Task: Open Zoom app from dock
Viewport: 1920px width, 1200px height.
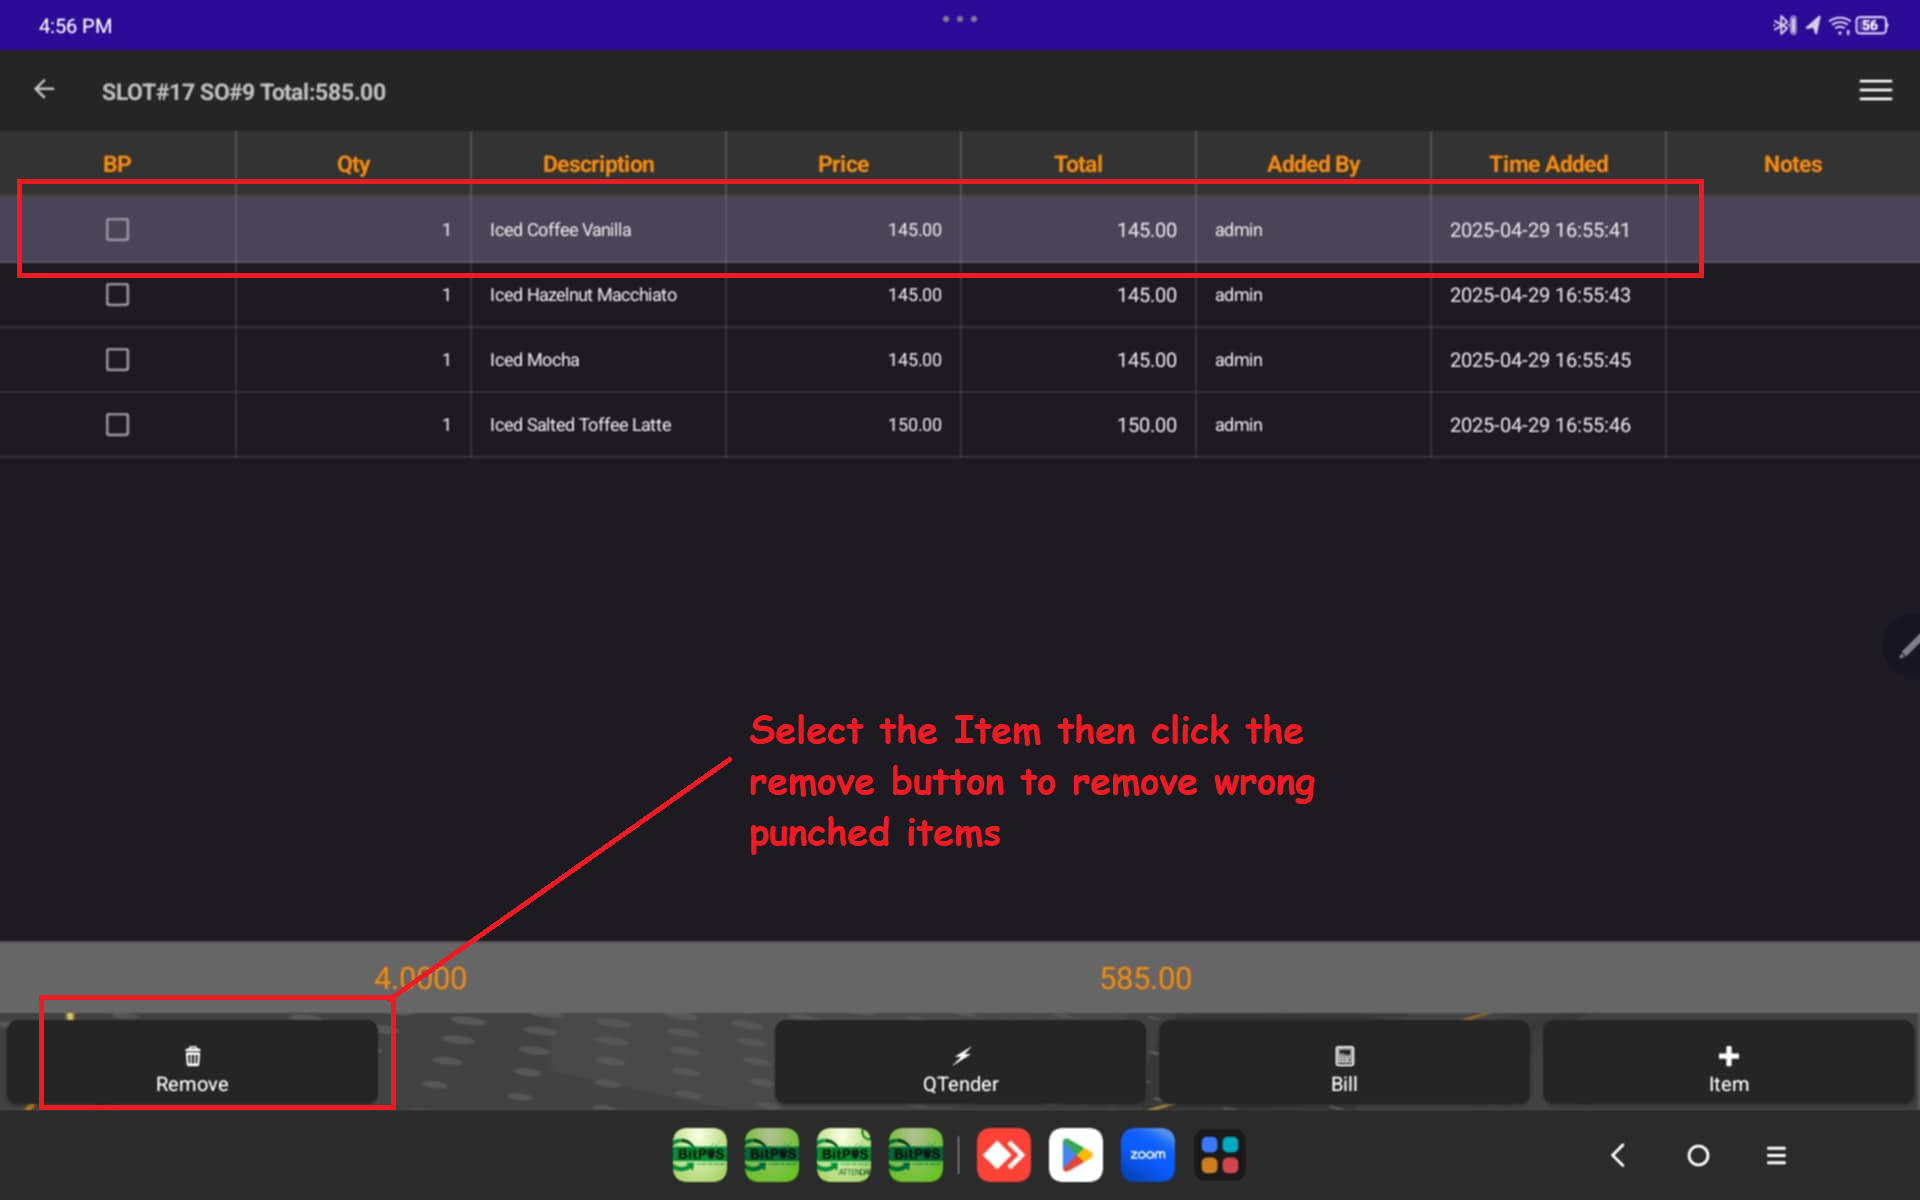Action: click(x=1147, y=1155)
